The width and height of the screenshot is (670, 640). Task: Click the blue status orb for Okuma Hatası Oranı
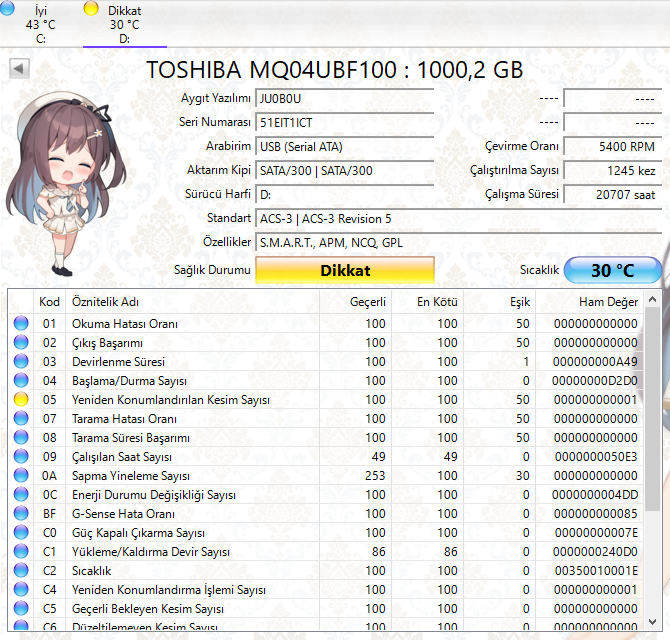21,323
